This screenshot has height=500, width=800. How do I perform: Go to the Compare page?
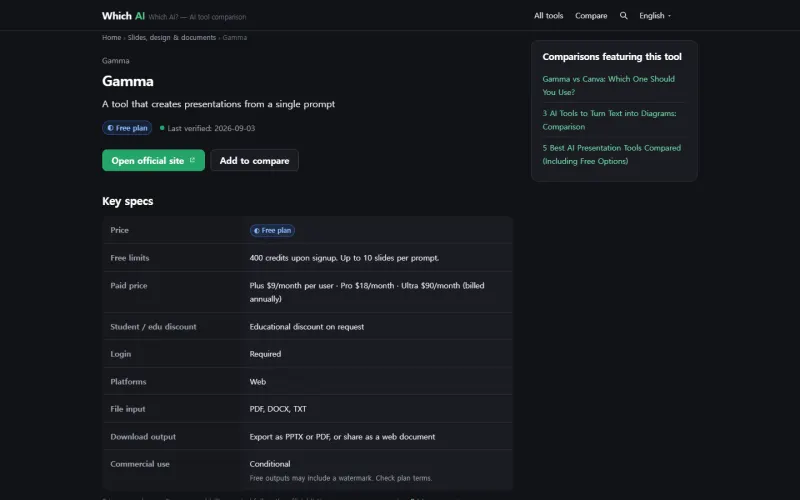(x=591, y=16)
